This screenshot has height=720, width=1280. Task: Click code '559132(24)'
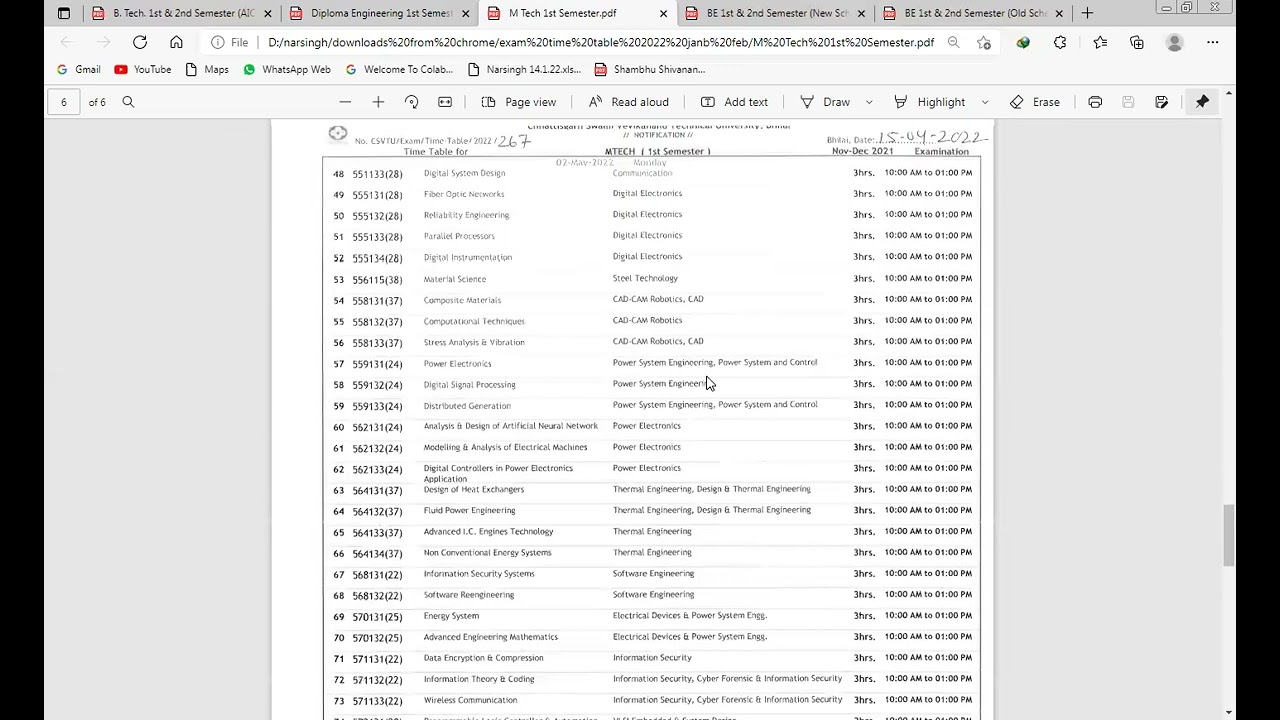377,385
